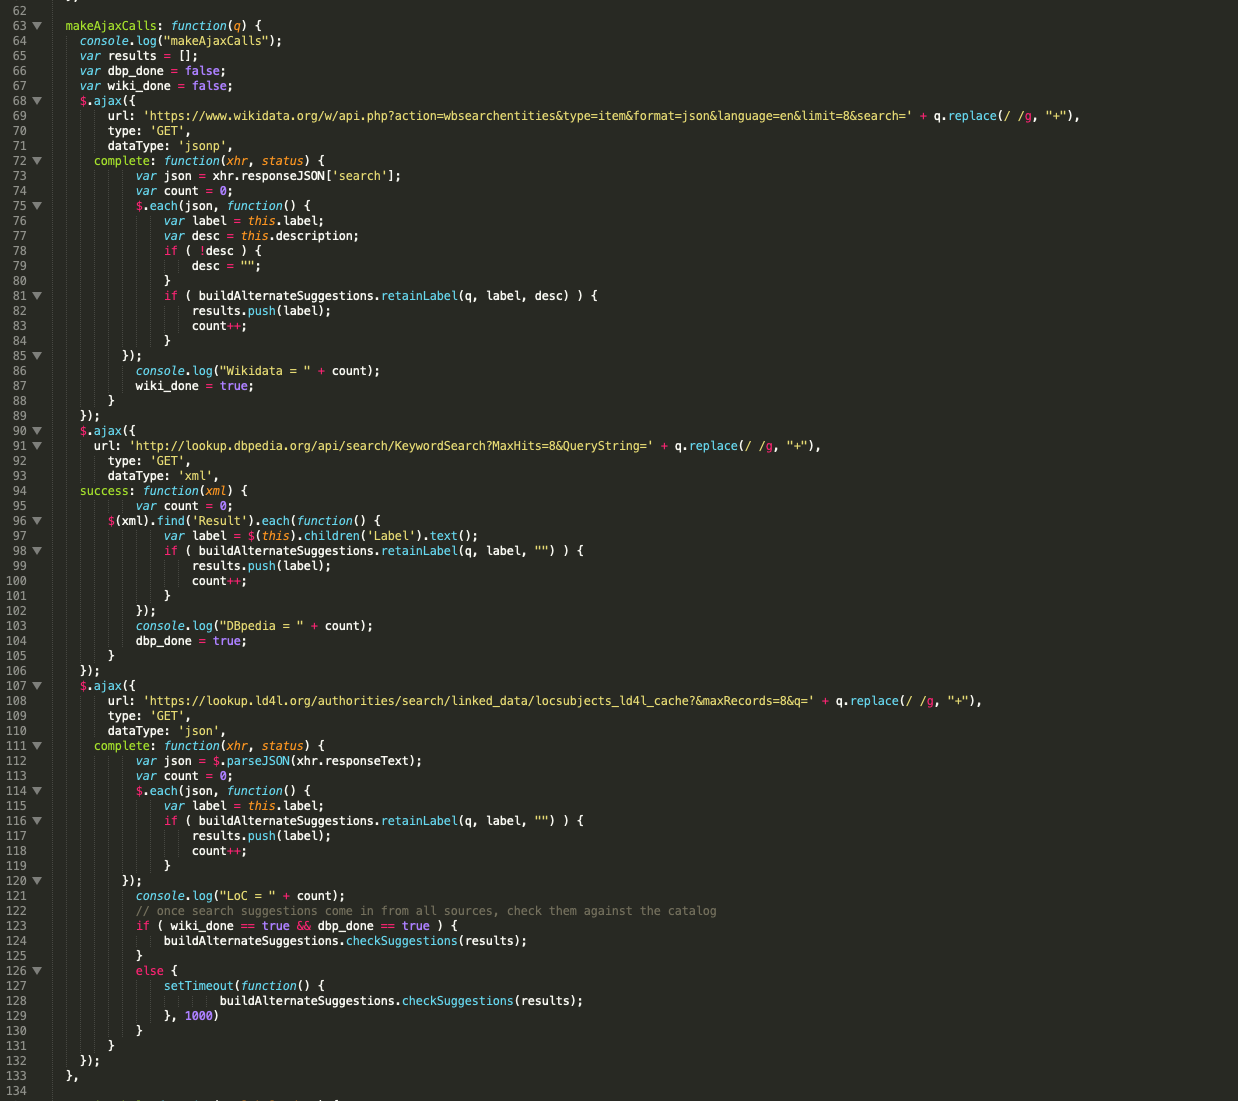Collapse the complete callback on line 72
The image size is (1238, 1101).
(37, 161)
